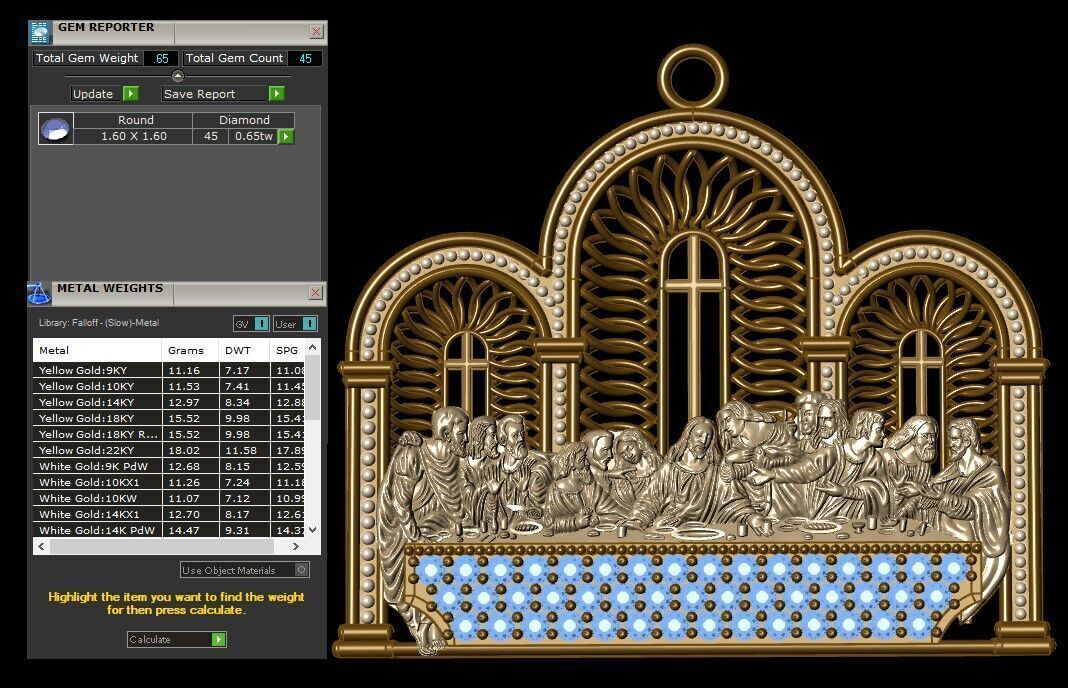Click the Total Gem Weight value .65
This screenshot has width=1068, height=688.
tap(161, 59)
